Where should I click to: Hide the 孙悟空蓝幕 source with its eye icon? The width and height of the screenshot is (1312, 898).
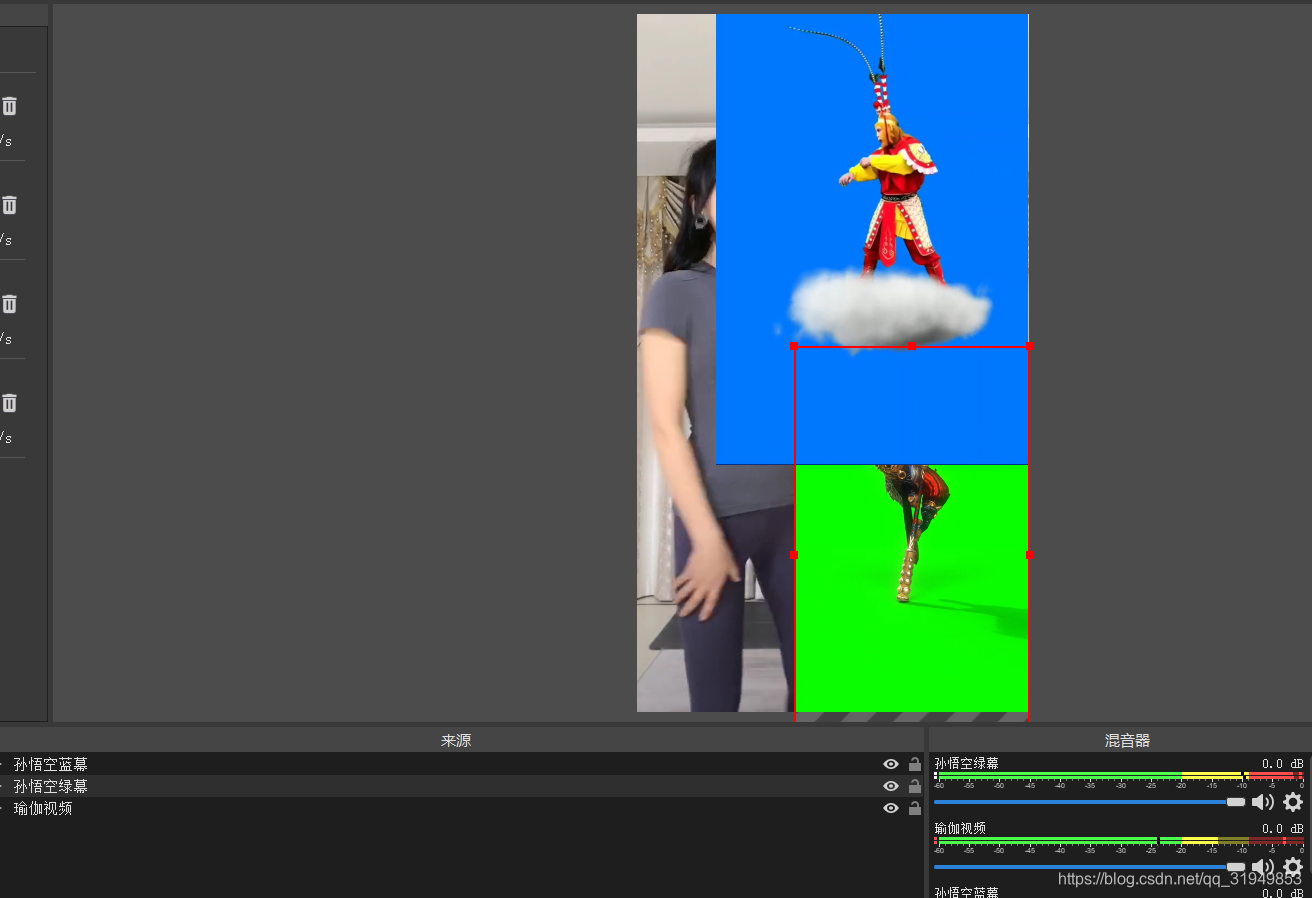890,764
